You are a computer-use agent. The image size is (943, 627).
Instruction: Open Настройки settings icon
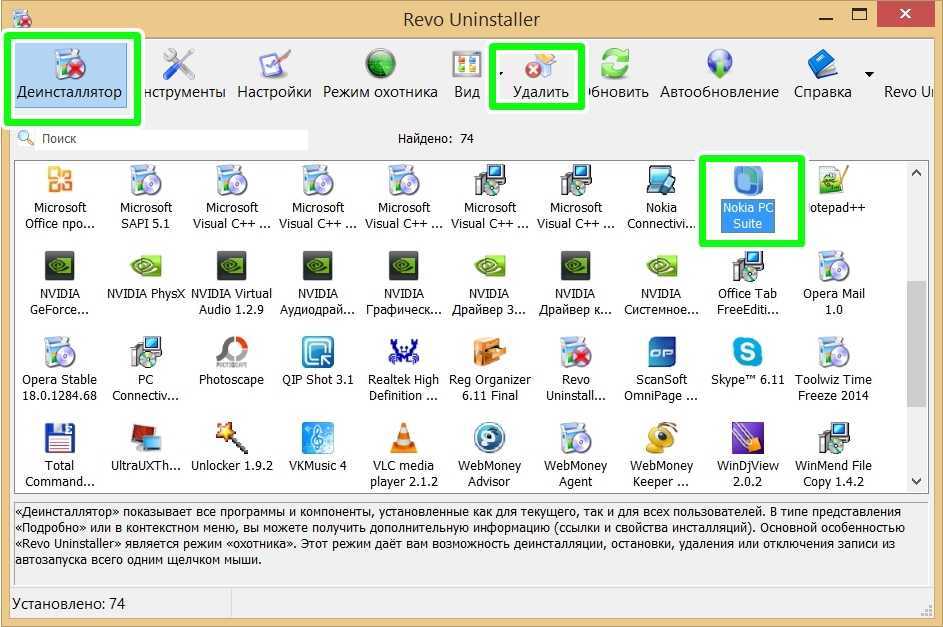coord(274,75)
